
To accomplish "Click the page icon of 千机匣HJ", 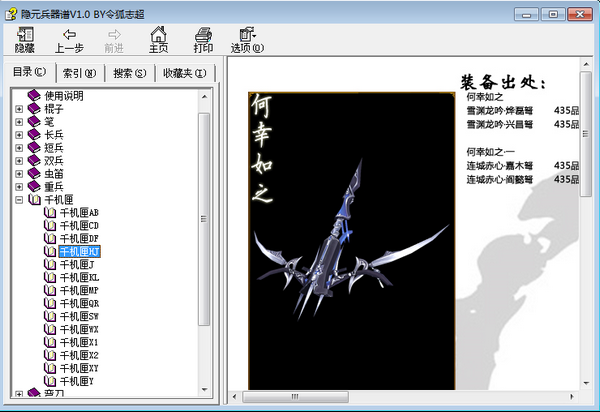I will (x=50, y=252).
